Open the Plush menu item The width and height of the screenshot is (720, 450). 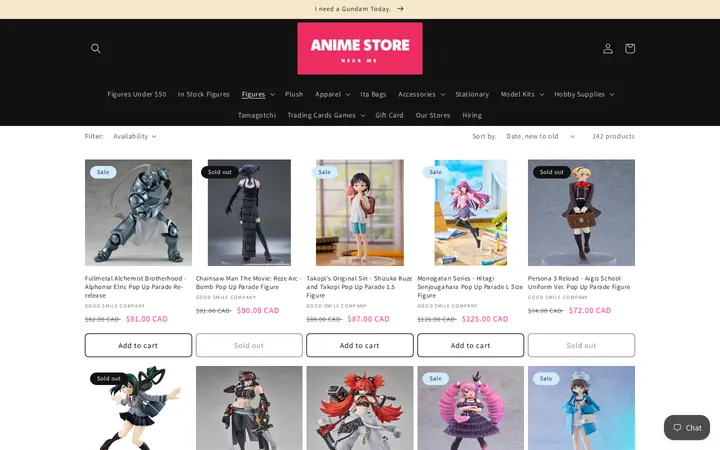pos(294,94)
